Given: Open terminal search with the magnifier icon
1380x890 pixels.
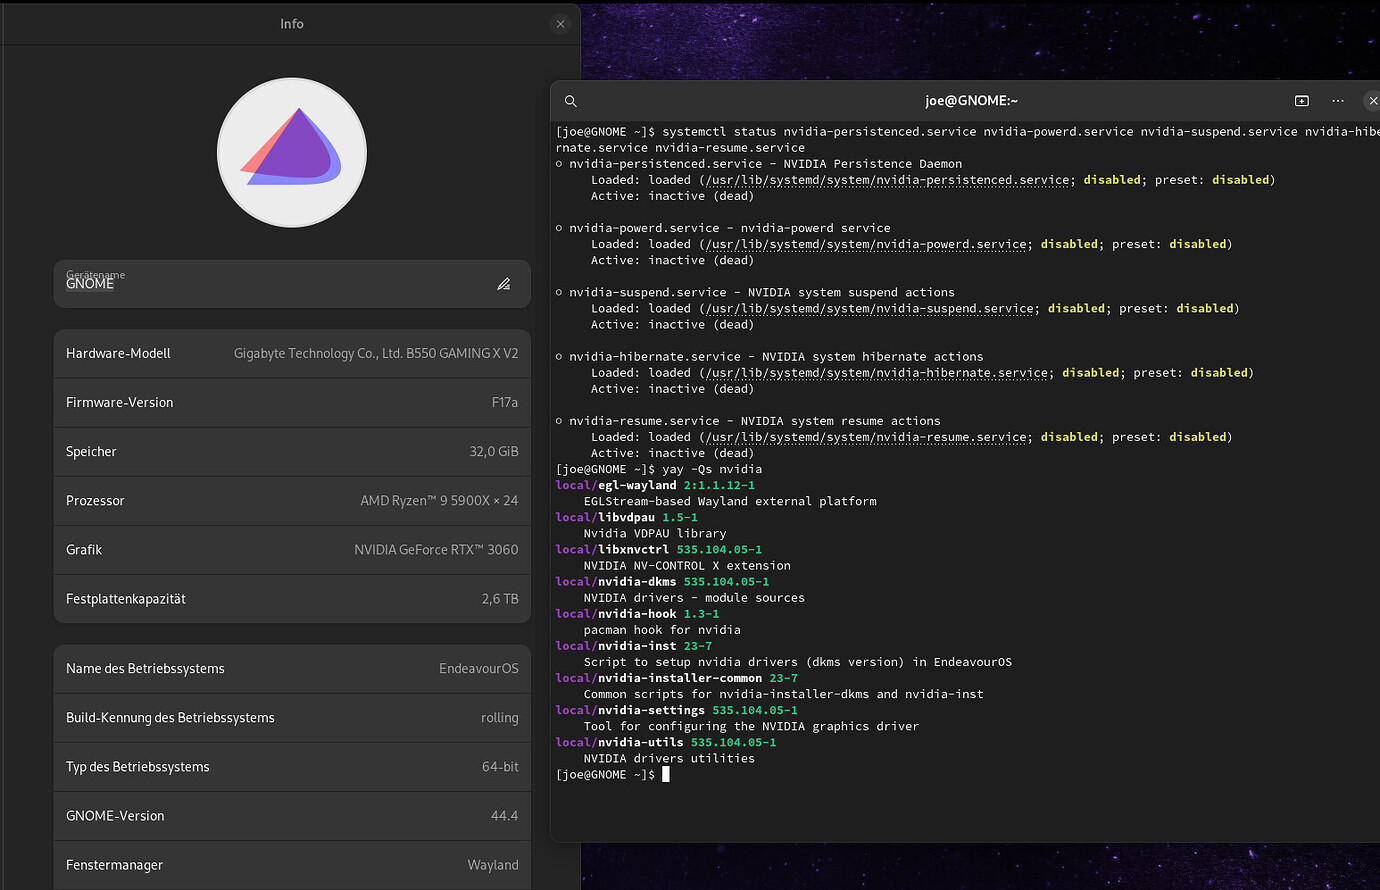Looking at the screenshot, I should pyautogui.click(x=570, y=101).
